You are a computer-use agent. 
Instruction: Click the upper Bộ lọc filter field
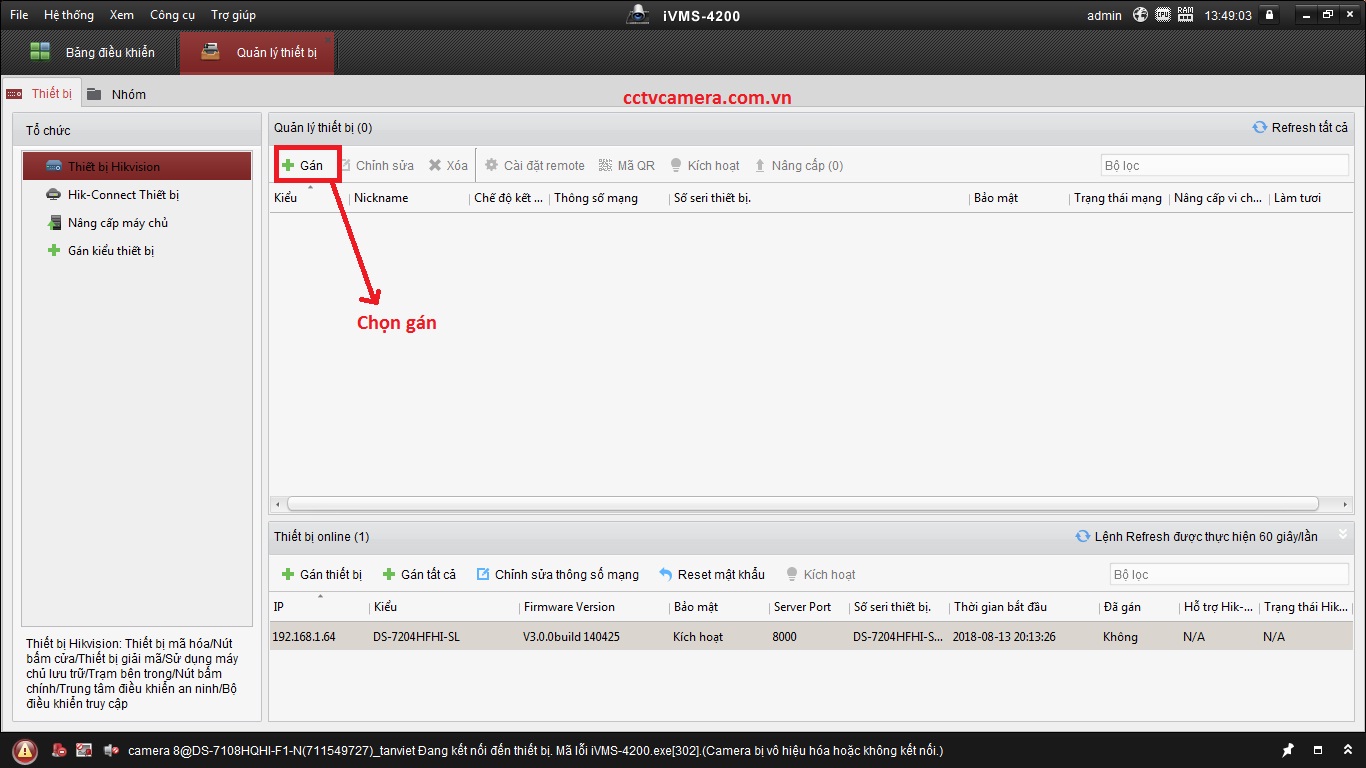pos(1223,166)
